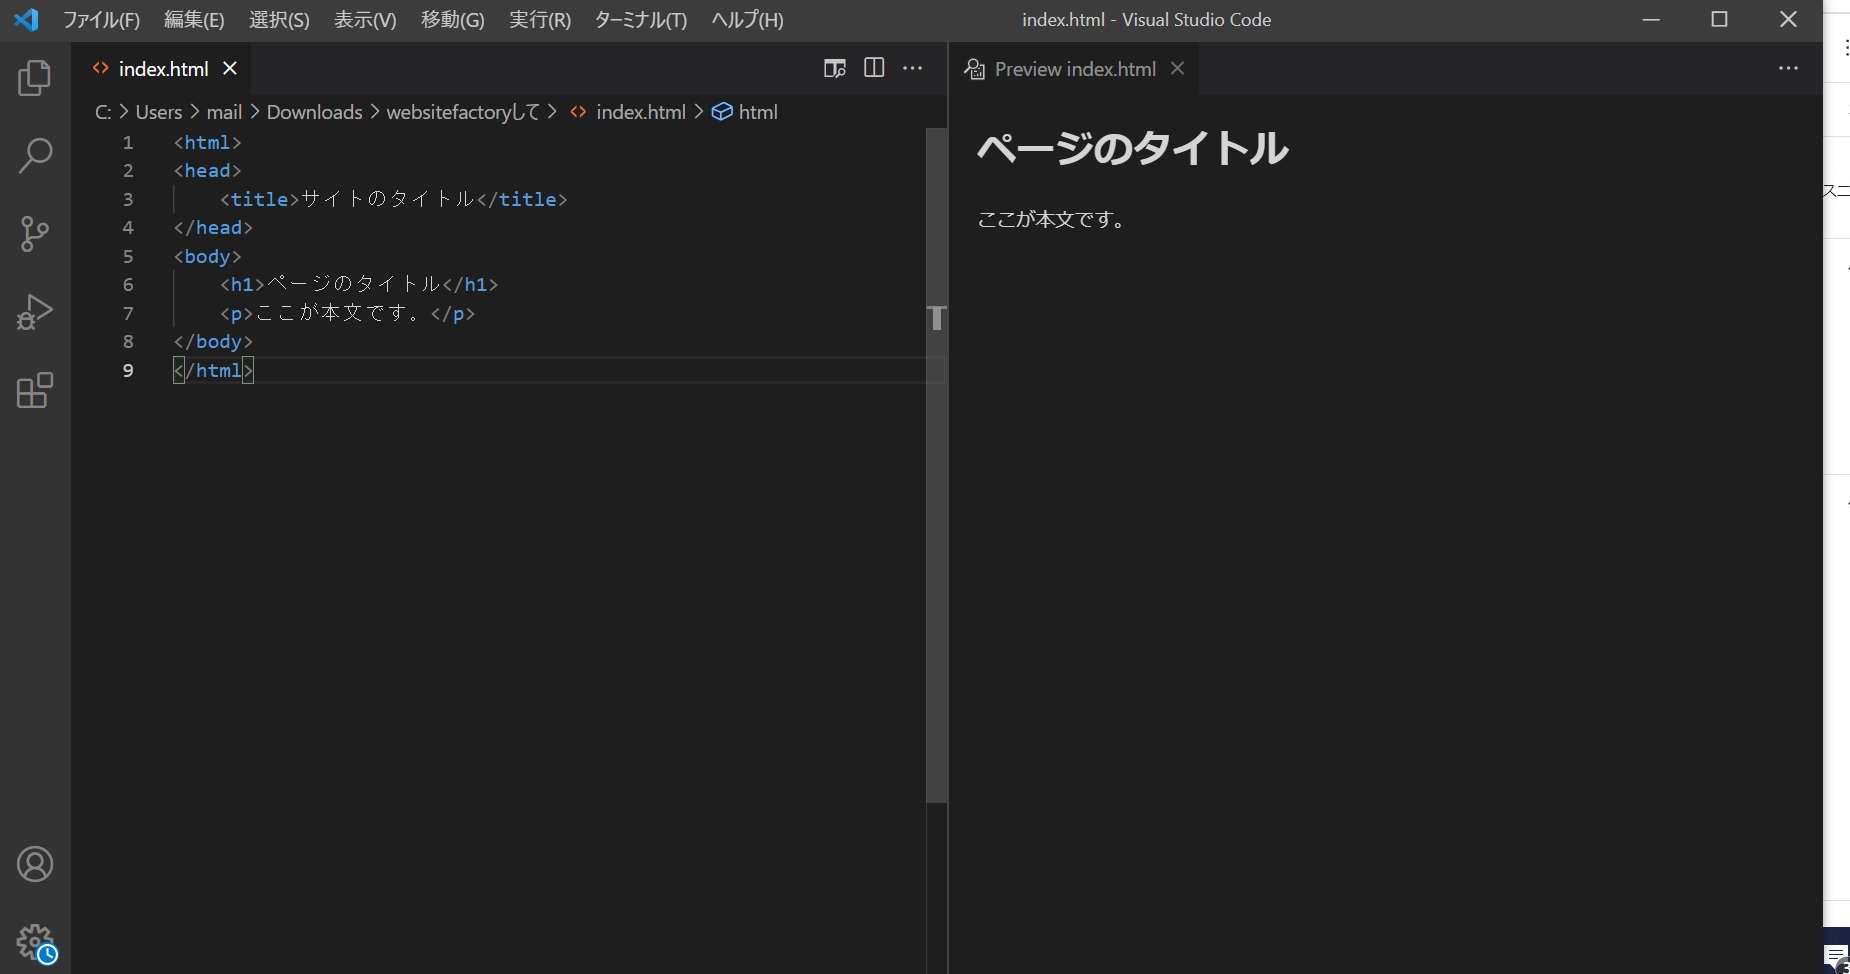The width and height of the screenshot is (1850, 974).
Task: Click the Users breadcrumb segment
Action: pos(159,112)
